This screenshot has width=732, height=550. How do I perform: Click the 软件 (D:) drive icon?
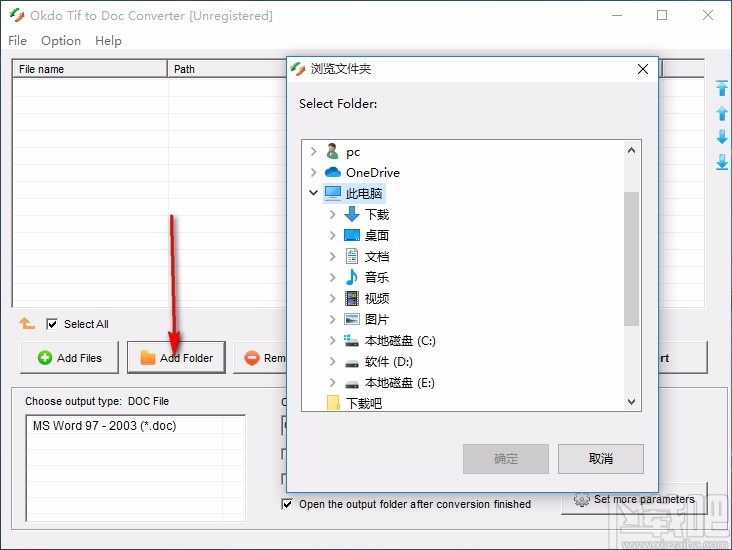tap(352, 363)
